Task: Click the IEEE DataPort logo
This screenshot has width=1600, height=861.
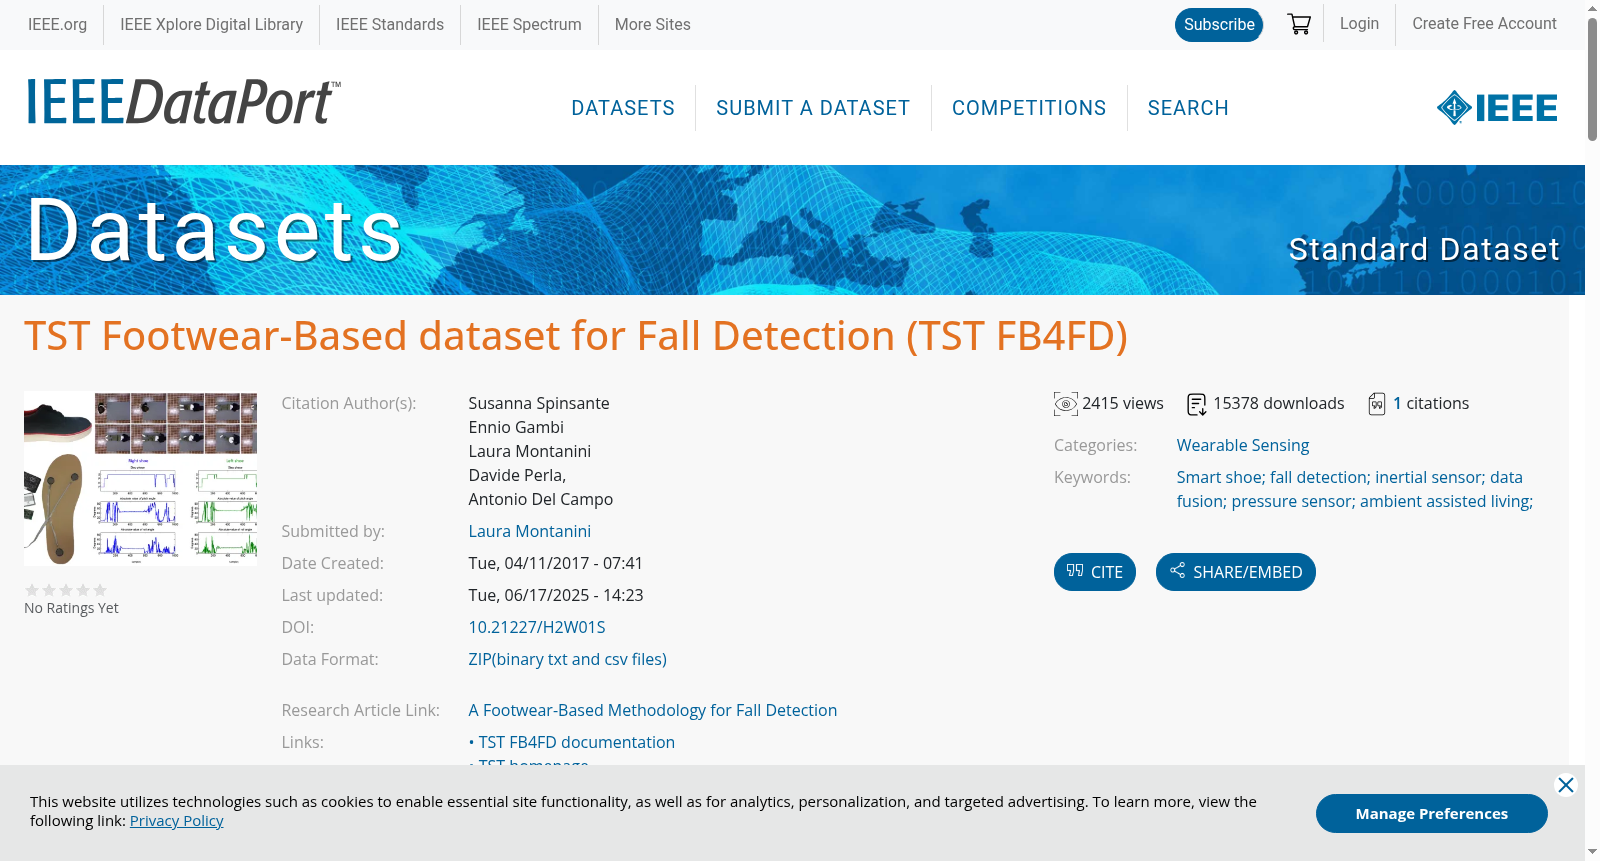Action: point(183,102)
